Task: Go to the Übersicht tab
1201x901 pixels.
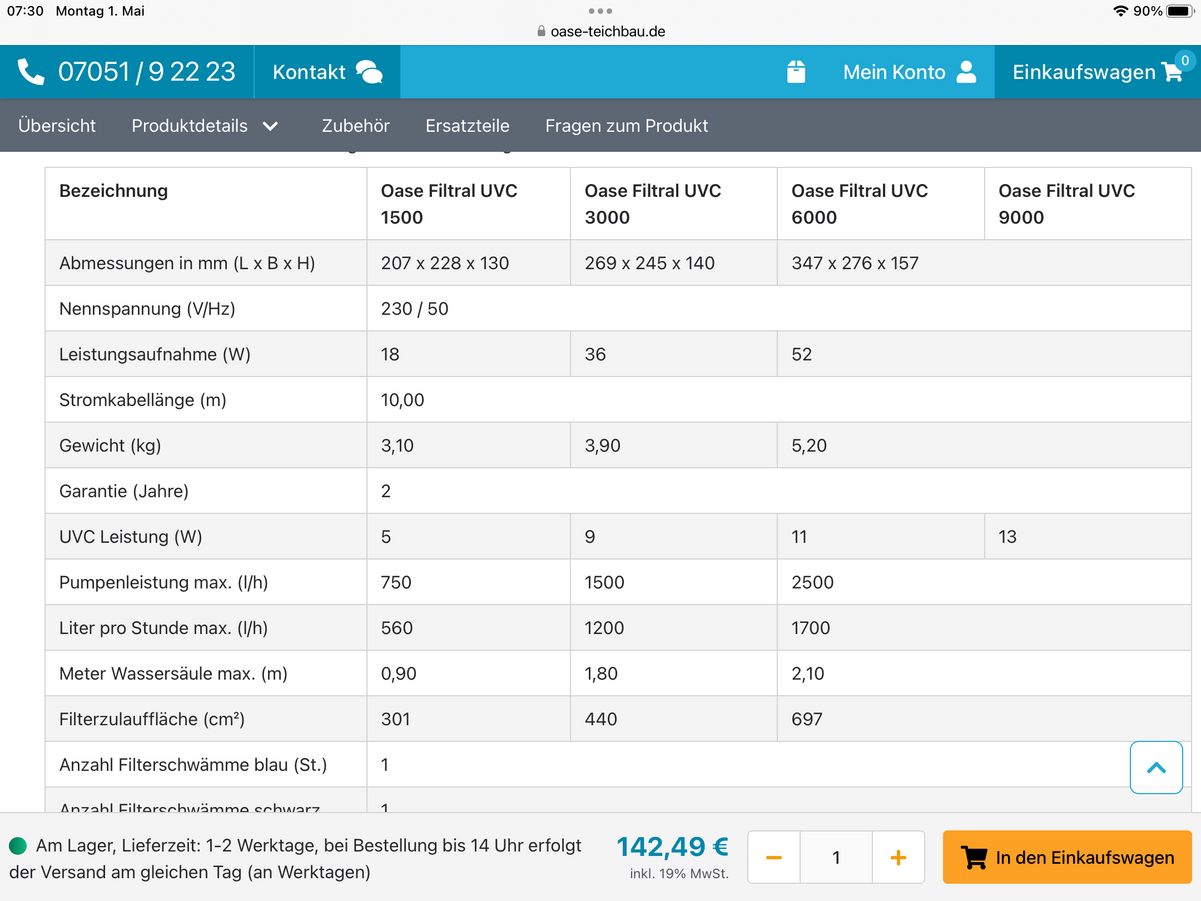Action: [57, 126]
